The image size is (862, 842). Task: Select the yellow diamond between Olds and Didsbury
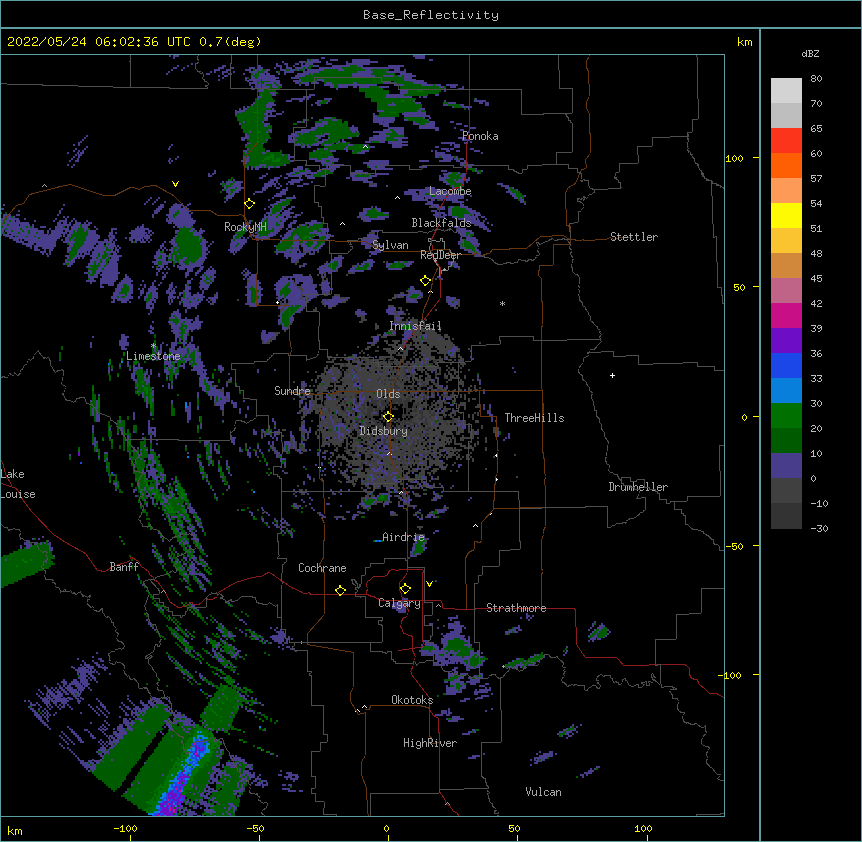(x=388, y=417)
